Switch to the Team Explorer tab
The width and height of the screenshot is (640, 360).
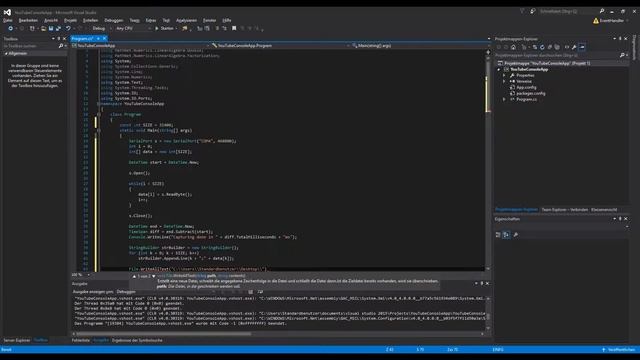(565, 210)
